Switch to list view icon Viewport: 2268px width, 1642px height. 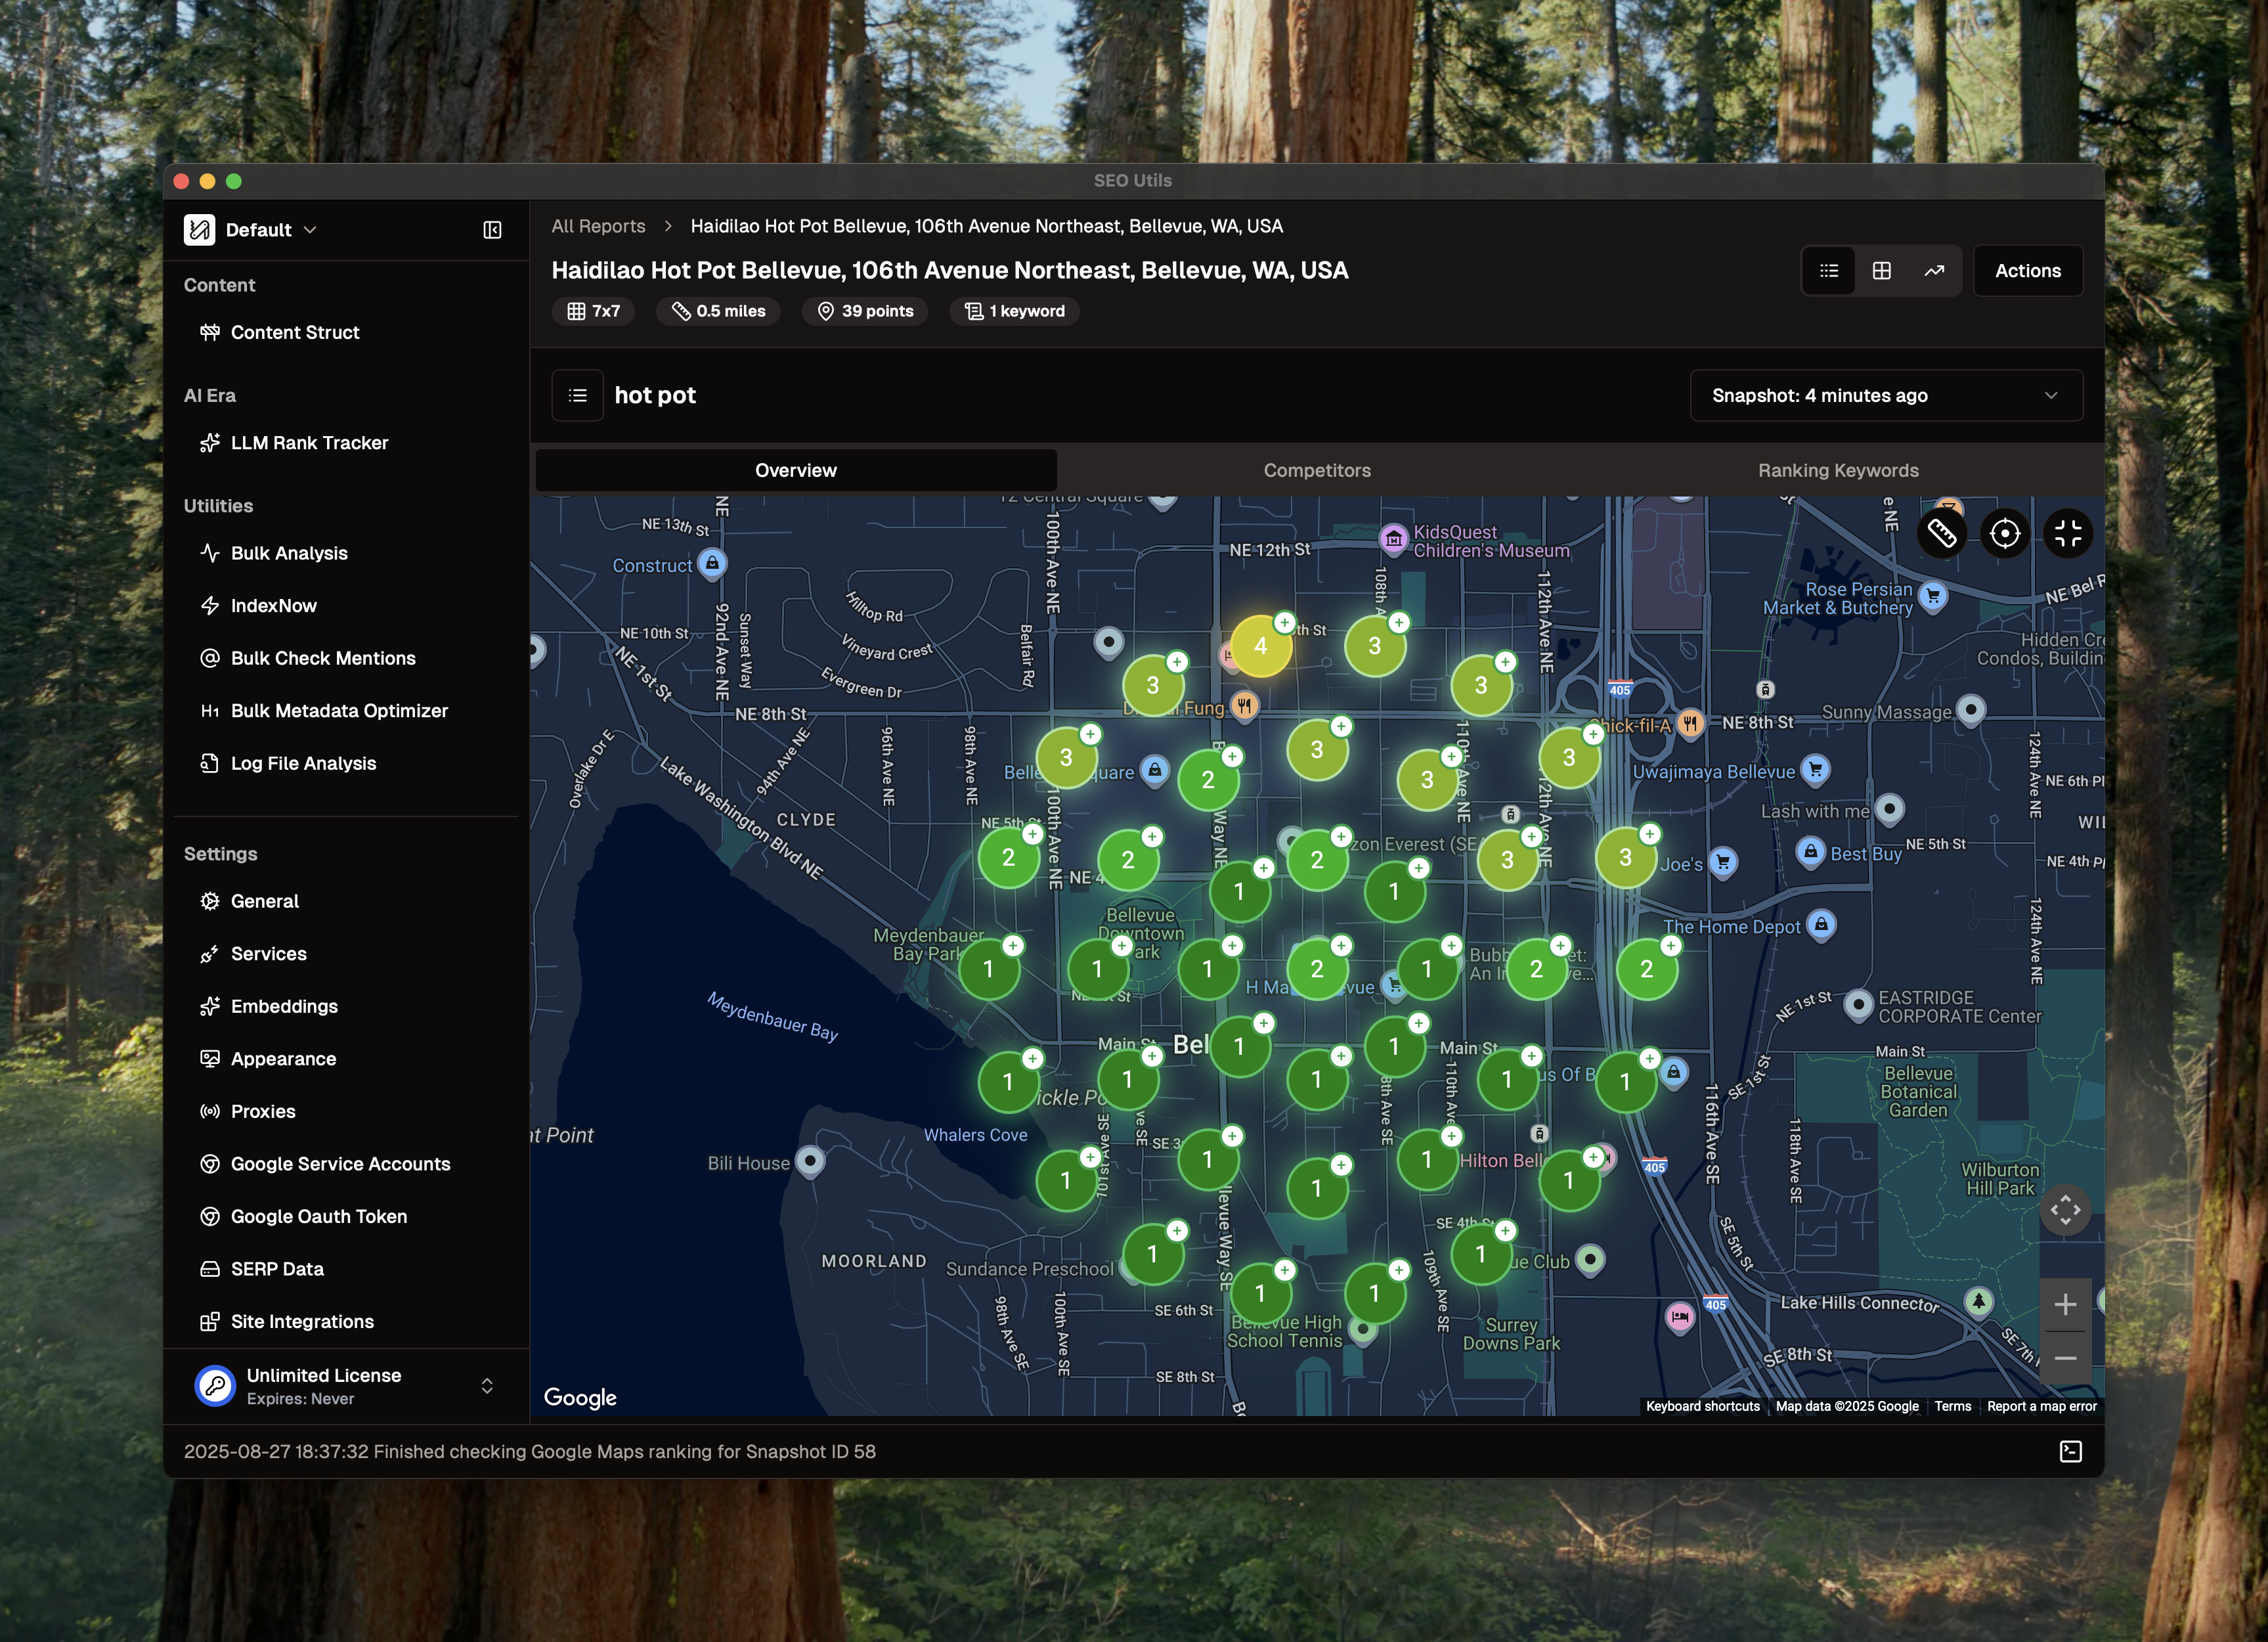[1829, 271]
